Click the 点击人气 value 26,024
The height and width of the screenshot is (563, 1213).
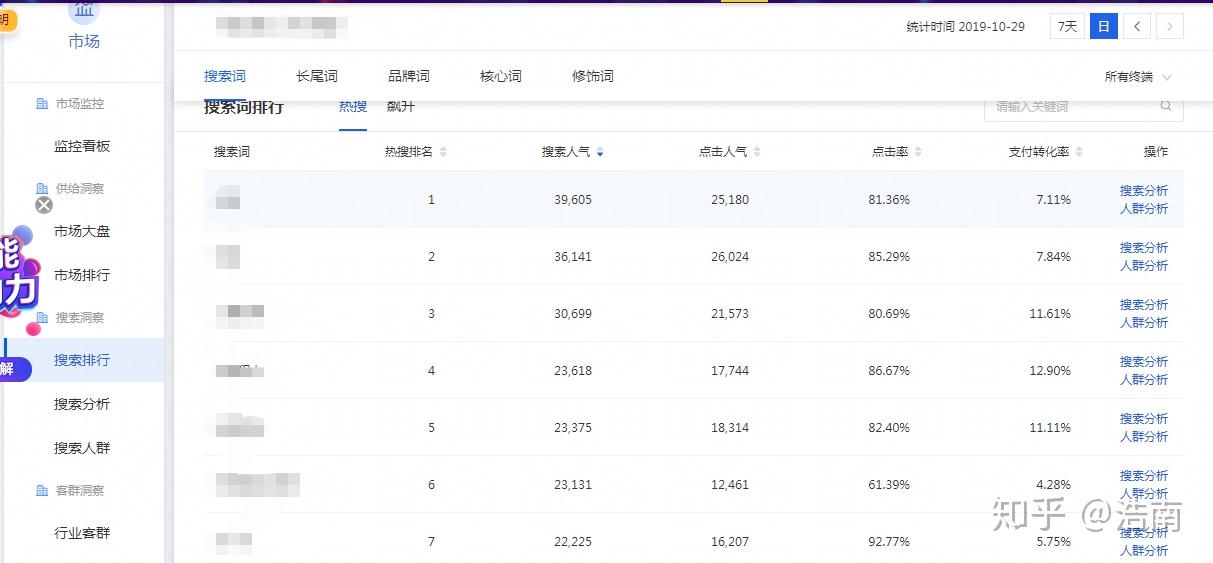[x=730, y=257]
